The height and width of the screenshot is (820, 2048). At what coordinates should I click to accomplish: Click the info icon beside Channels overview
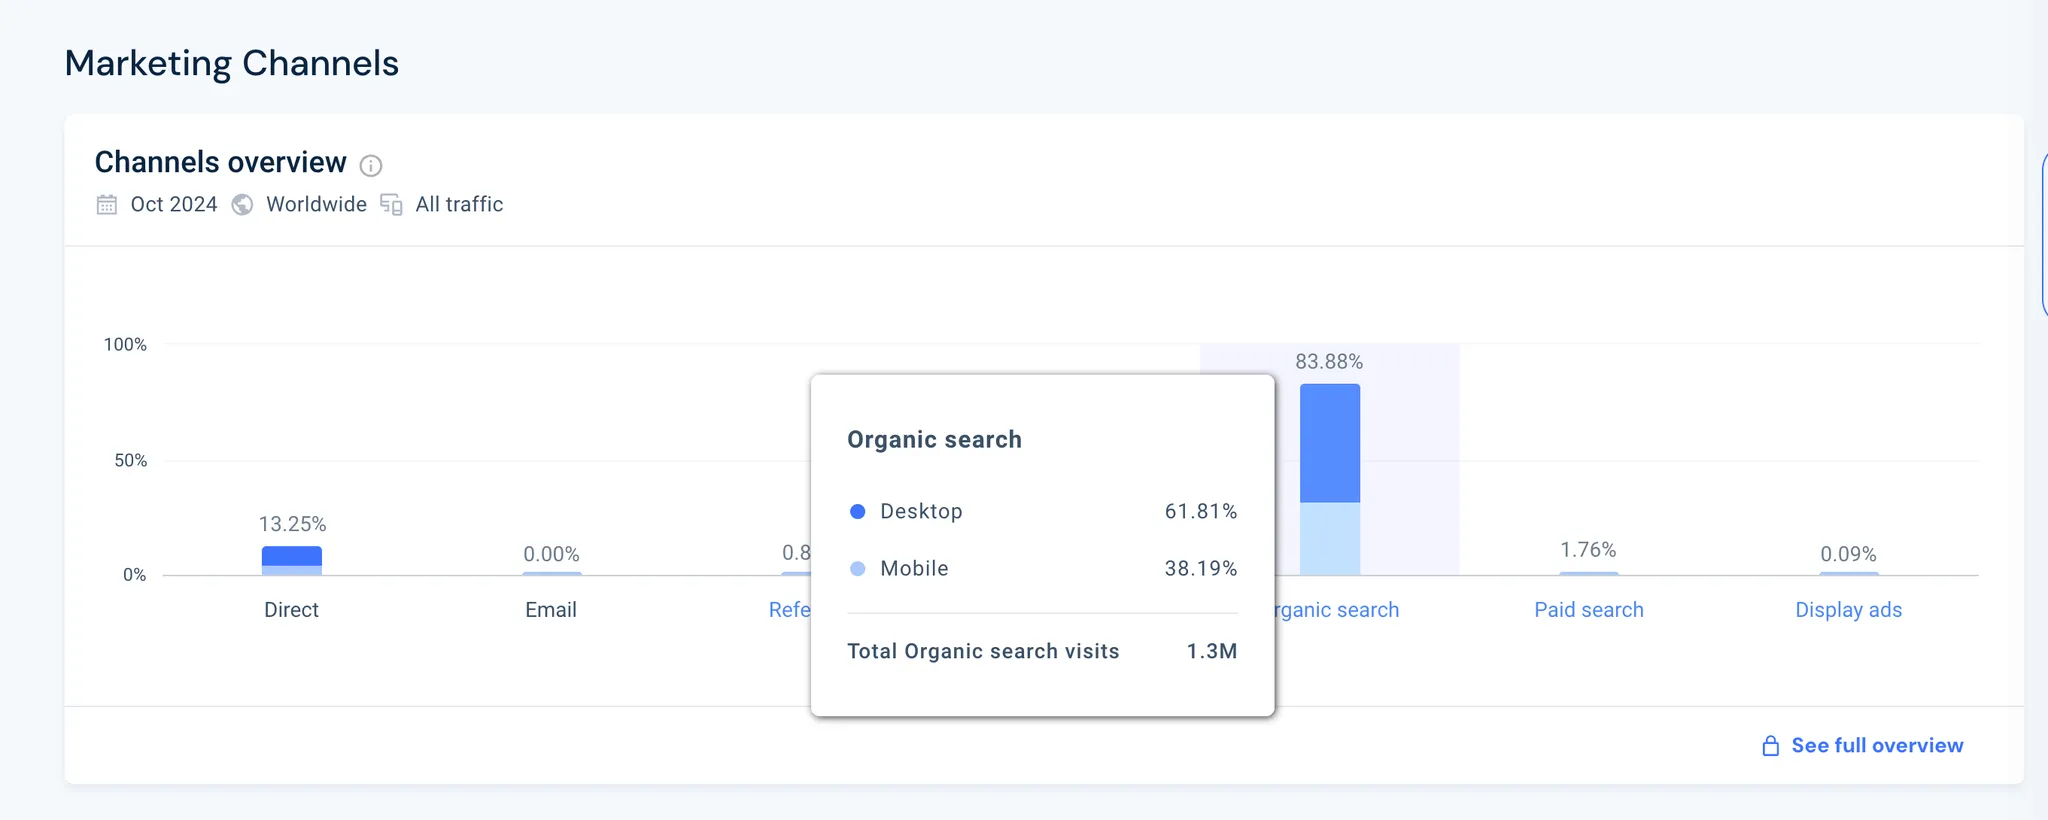point(371,166)
